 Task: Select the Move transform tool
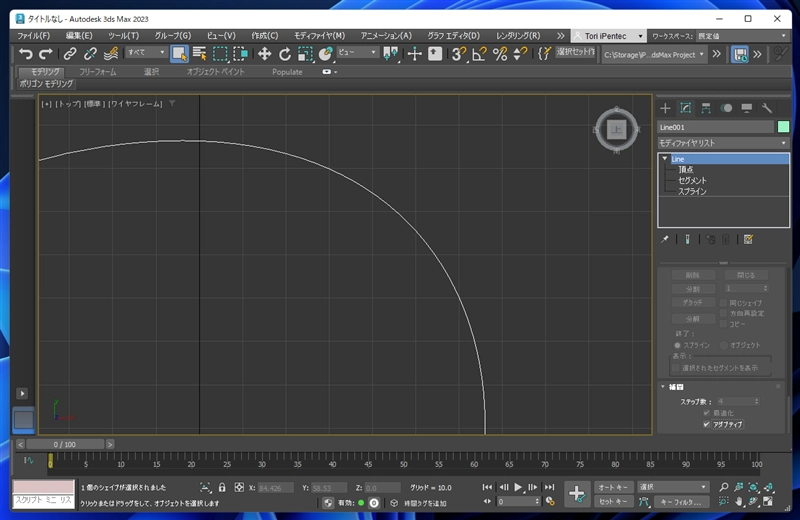click(x=264, y=54)
